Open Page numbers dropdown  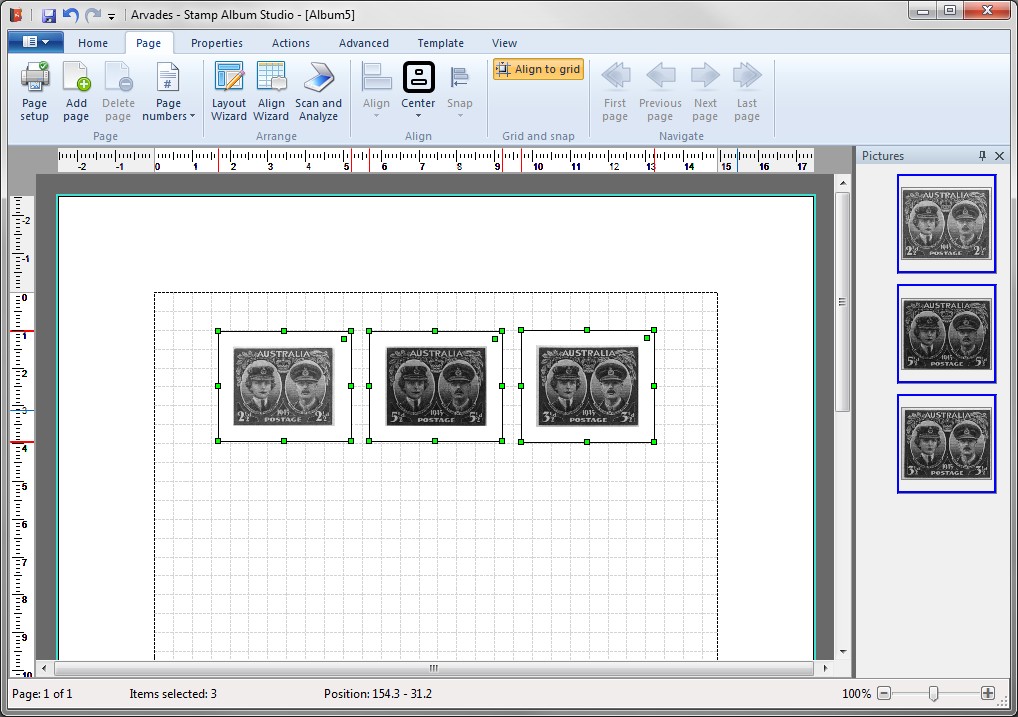168,92
